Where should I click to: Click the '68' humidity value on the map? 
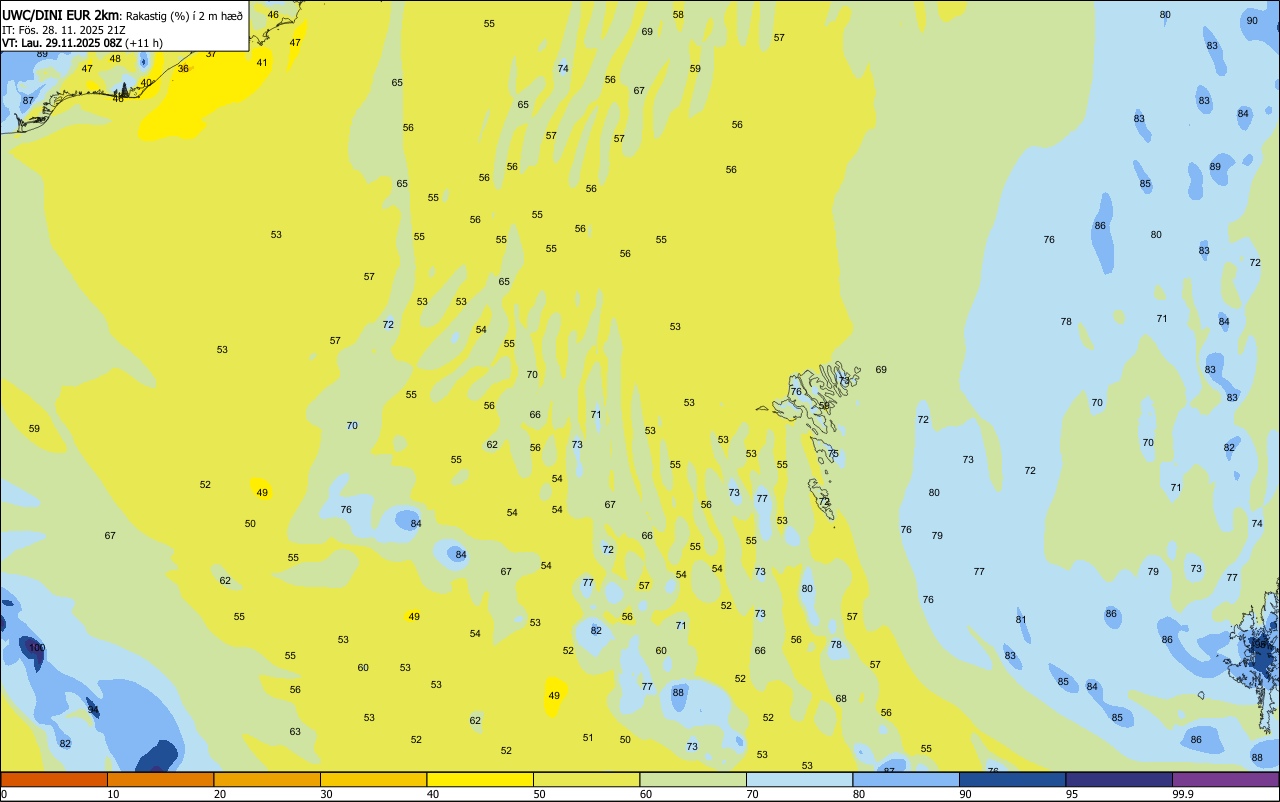click(x=841, y=699)
